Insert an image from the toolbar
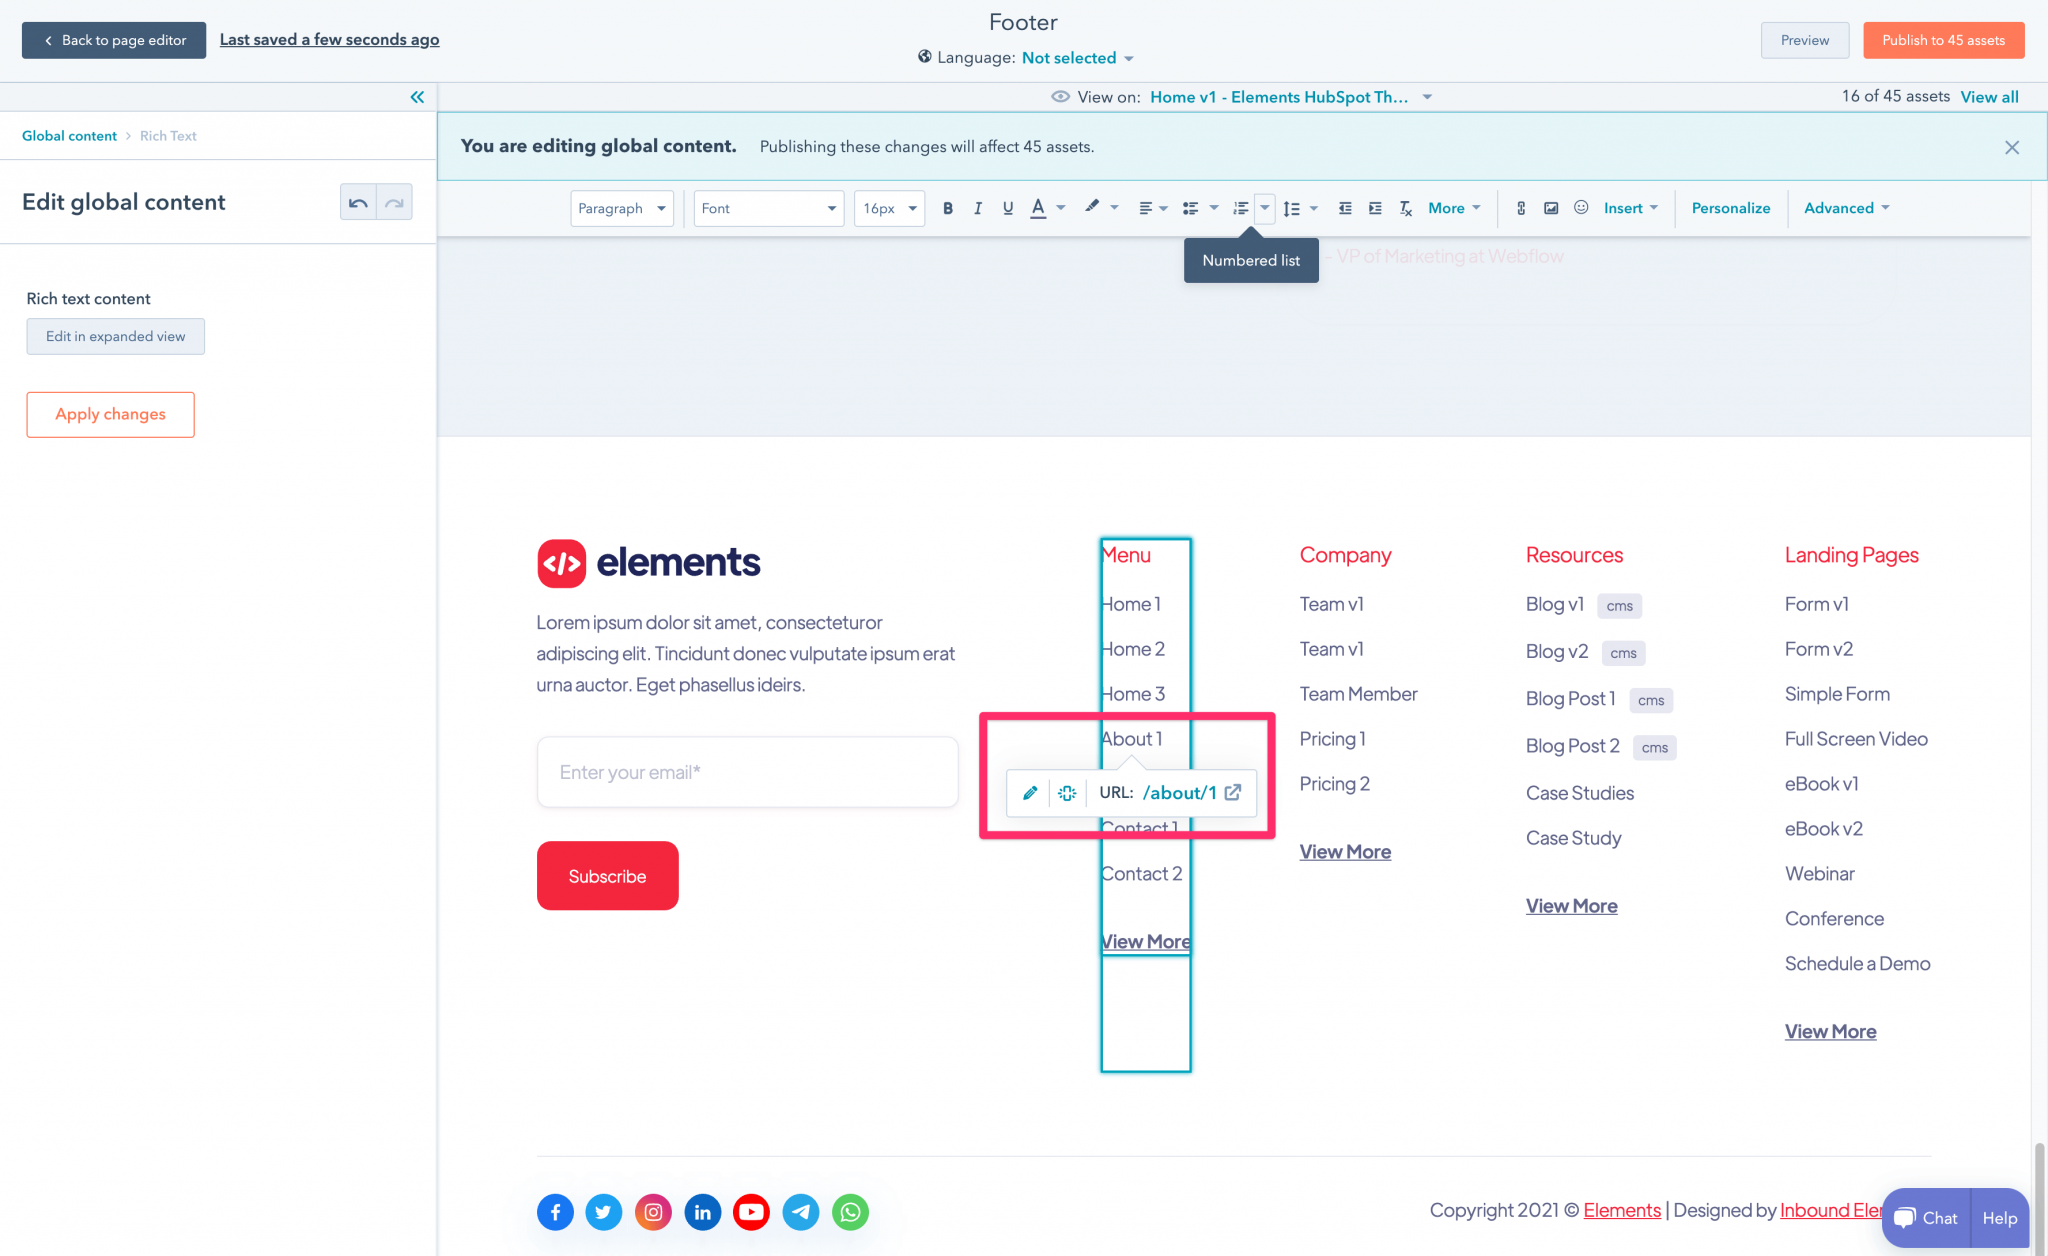The height and width of the screenshot is (1256, 2048). (1551, 208)
